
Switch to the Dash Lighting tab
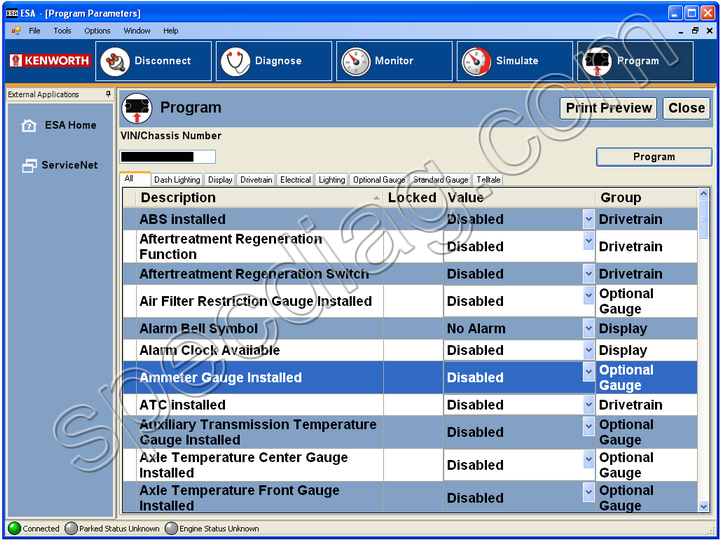tap(177, 180)
